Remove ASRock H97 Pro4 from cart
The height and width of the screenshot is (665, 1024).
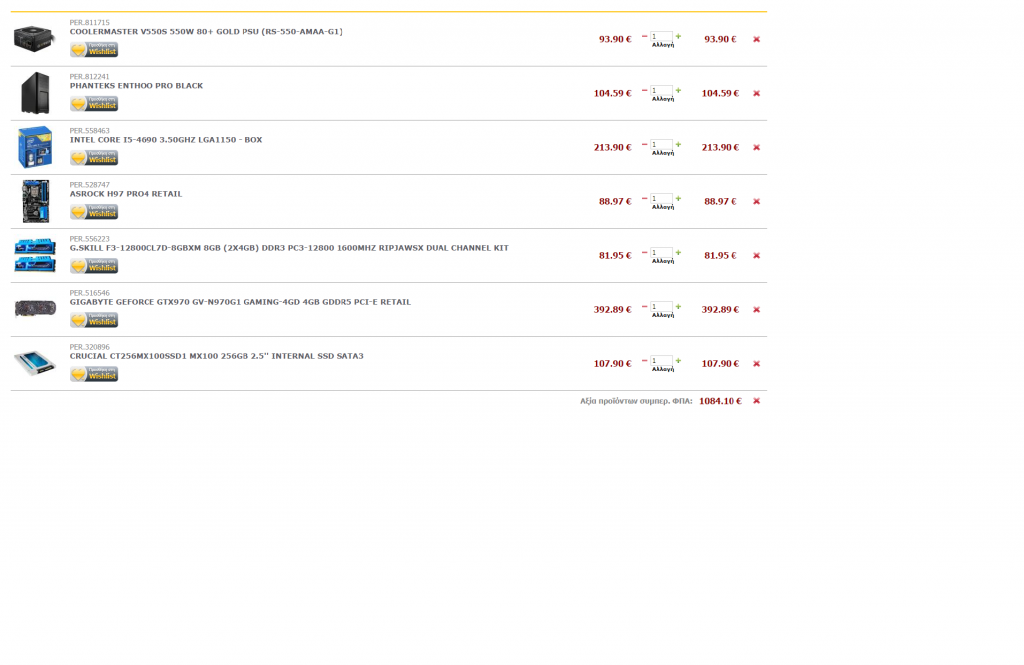[756, 202]
